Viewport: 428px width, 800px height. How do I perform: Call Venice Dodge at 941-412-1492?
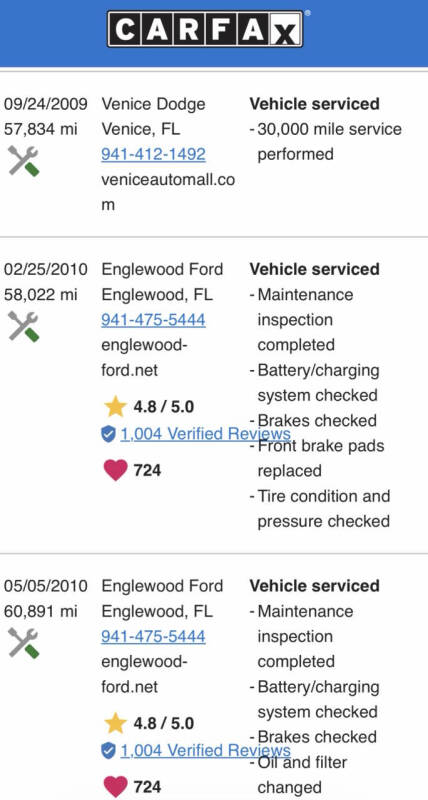coord(153,154)
